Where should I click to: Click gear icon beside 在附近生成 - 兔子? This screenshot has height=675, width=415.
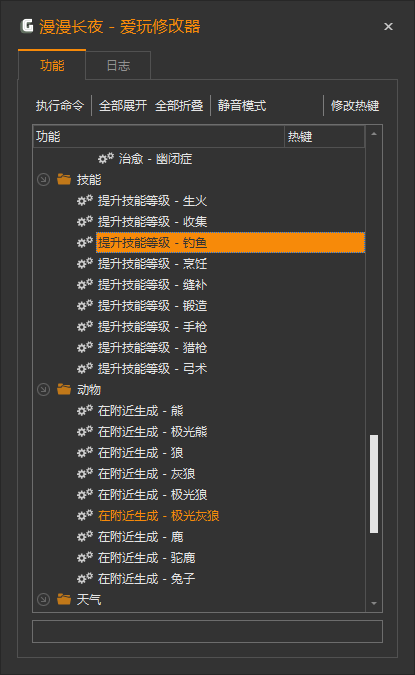pyautogui.click(x=85, y=578)
